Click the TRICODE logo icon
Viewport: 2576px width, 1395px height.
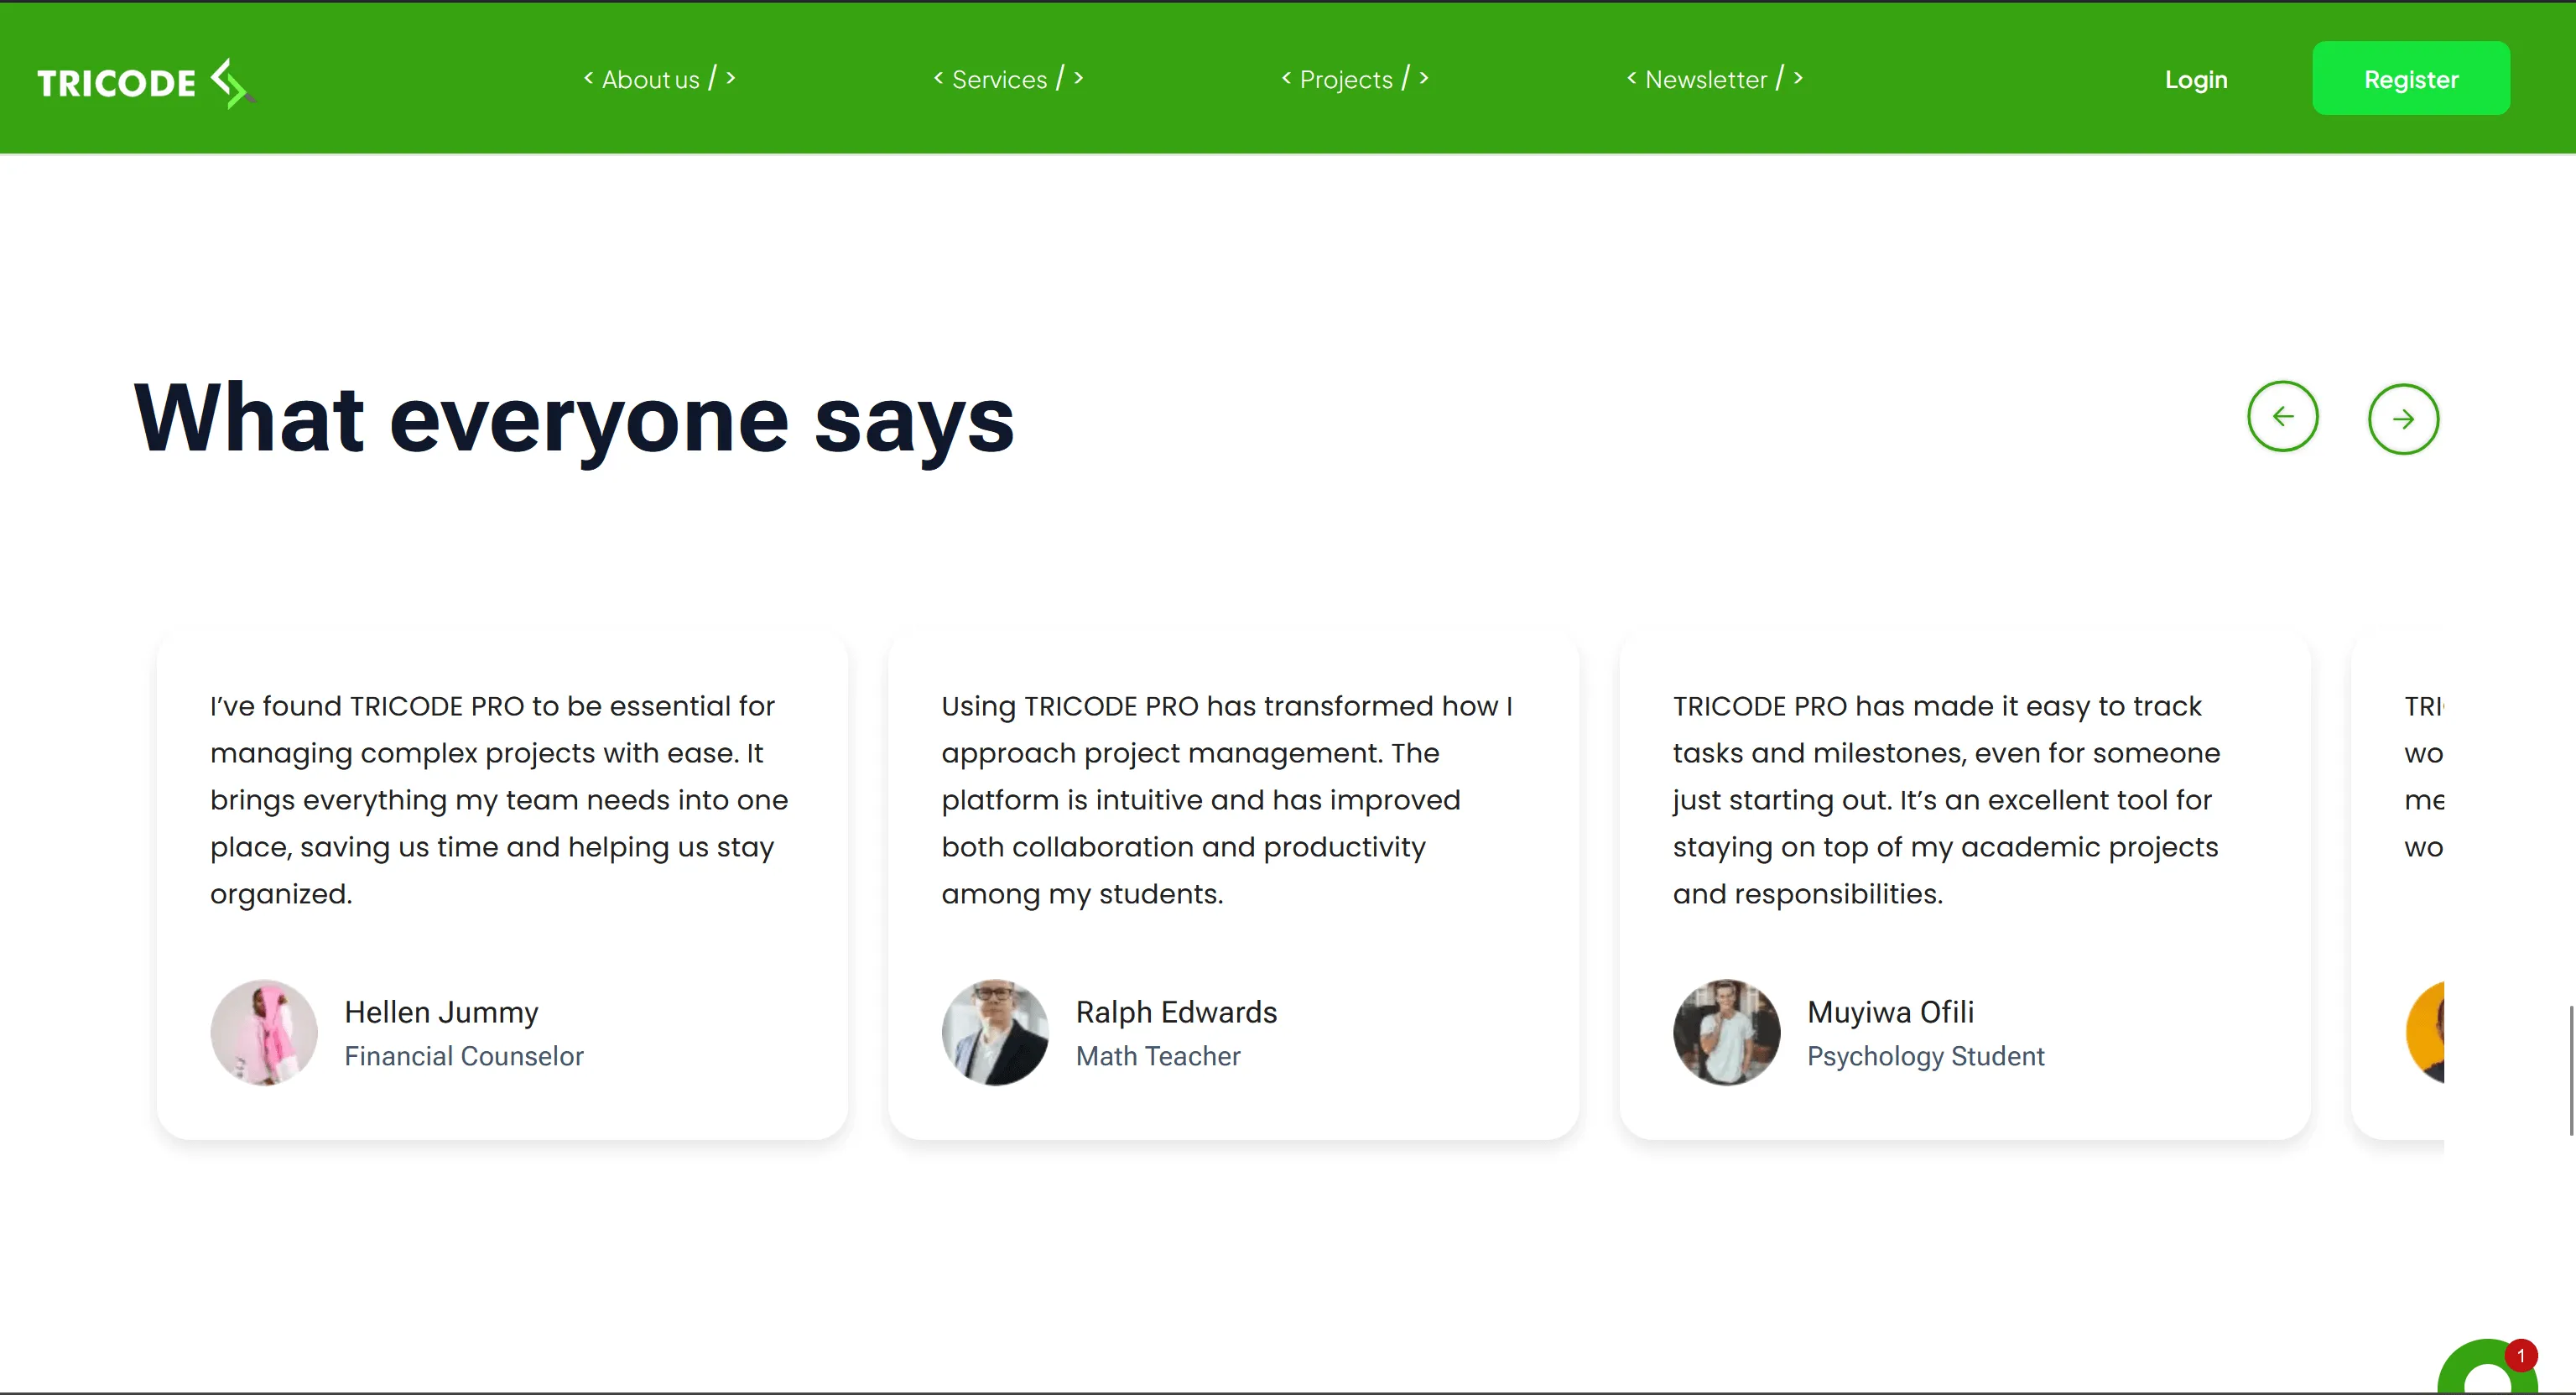[231, 82]
